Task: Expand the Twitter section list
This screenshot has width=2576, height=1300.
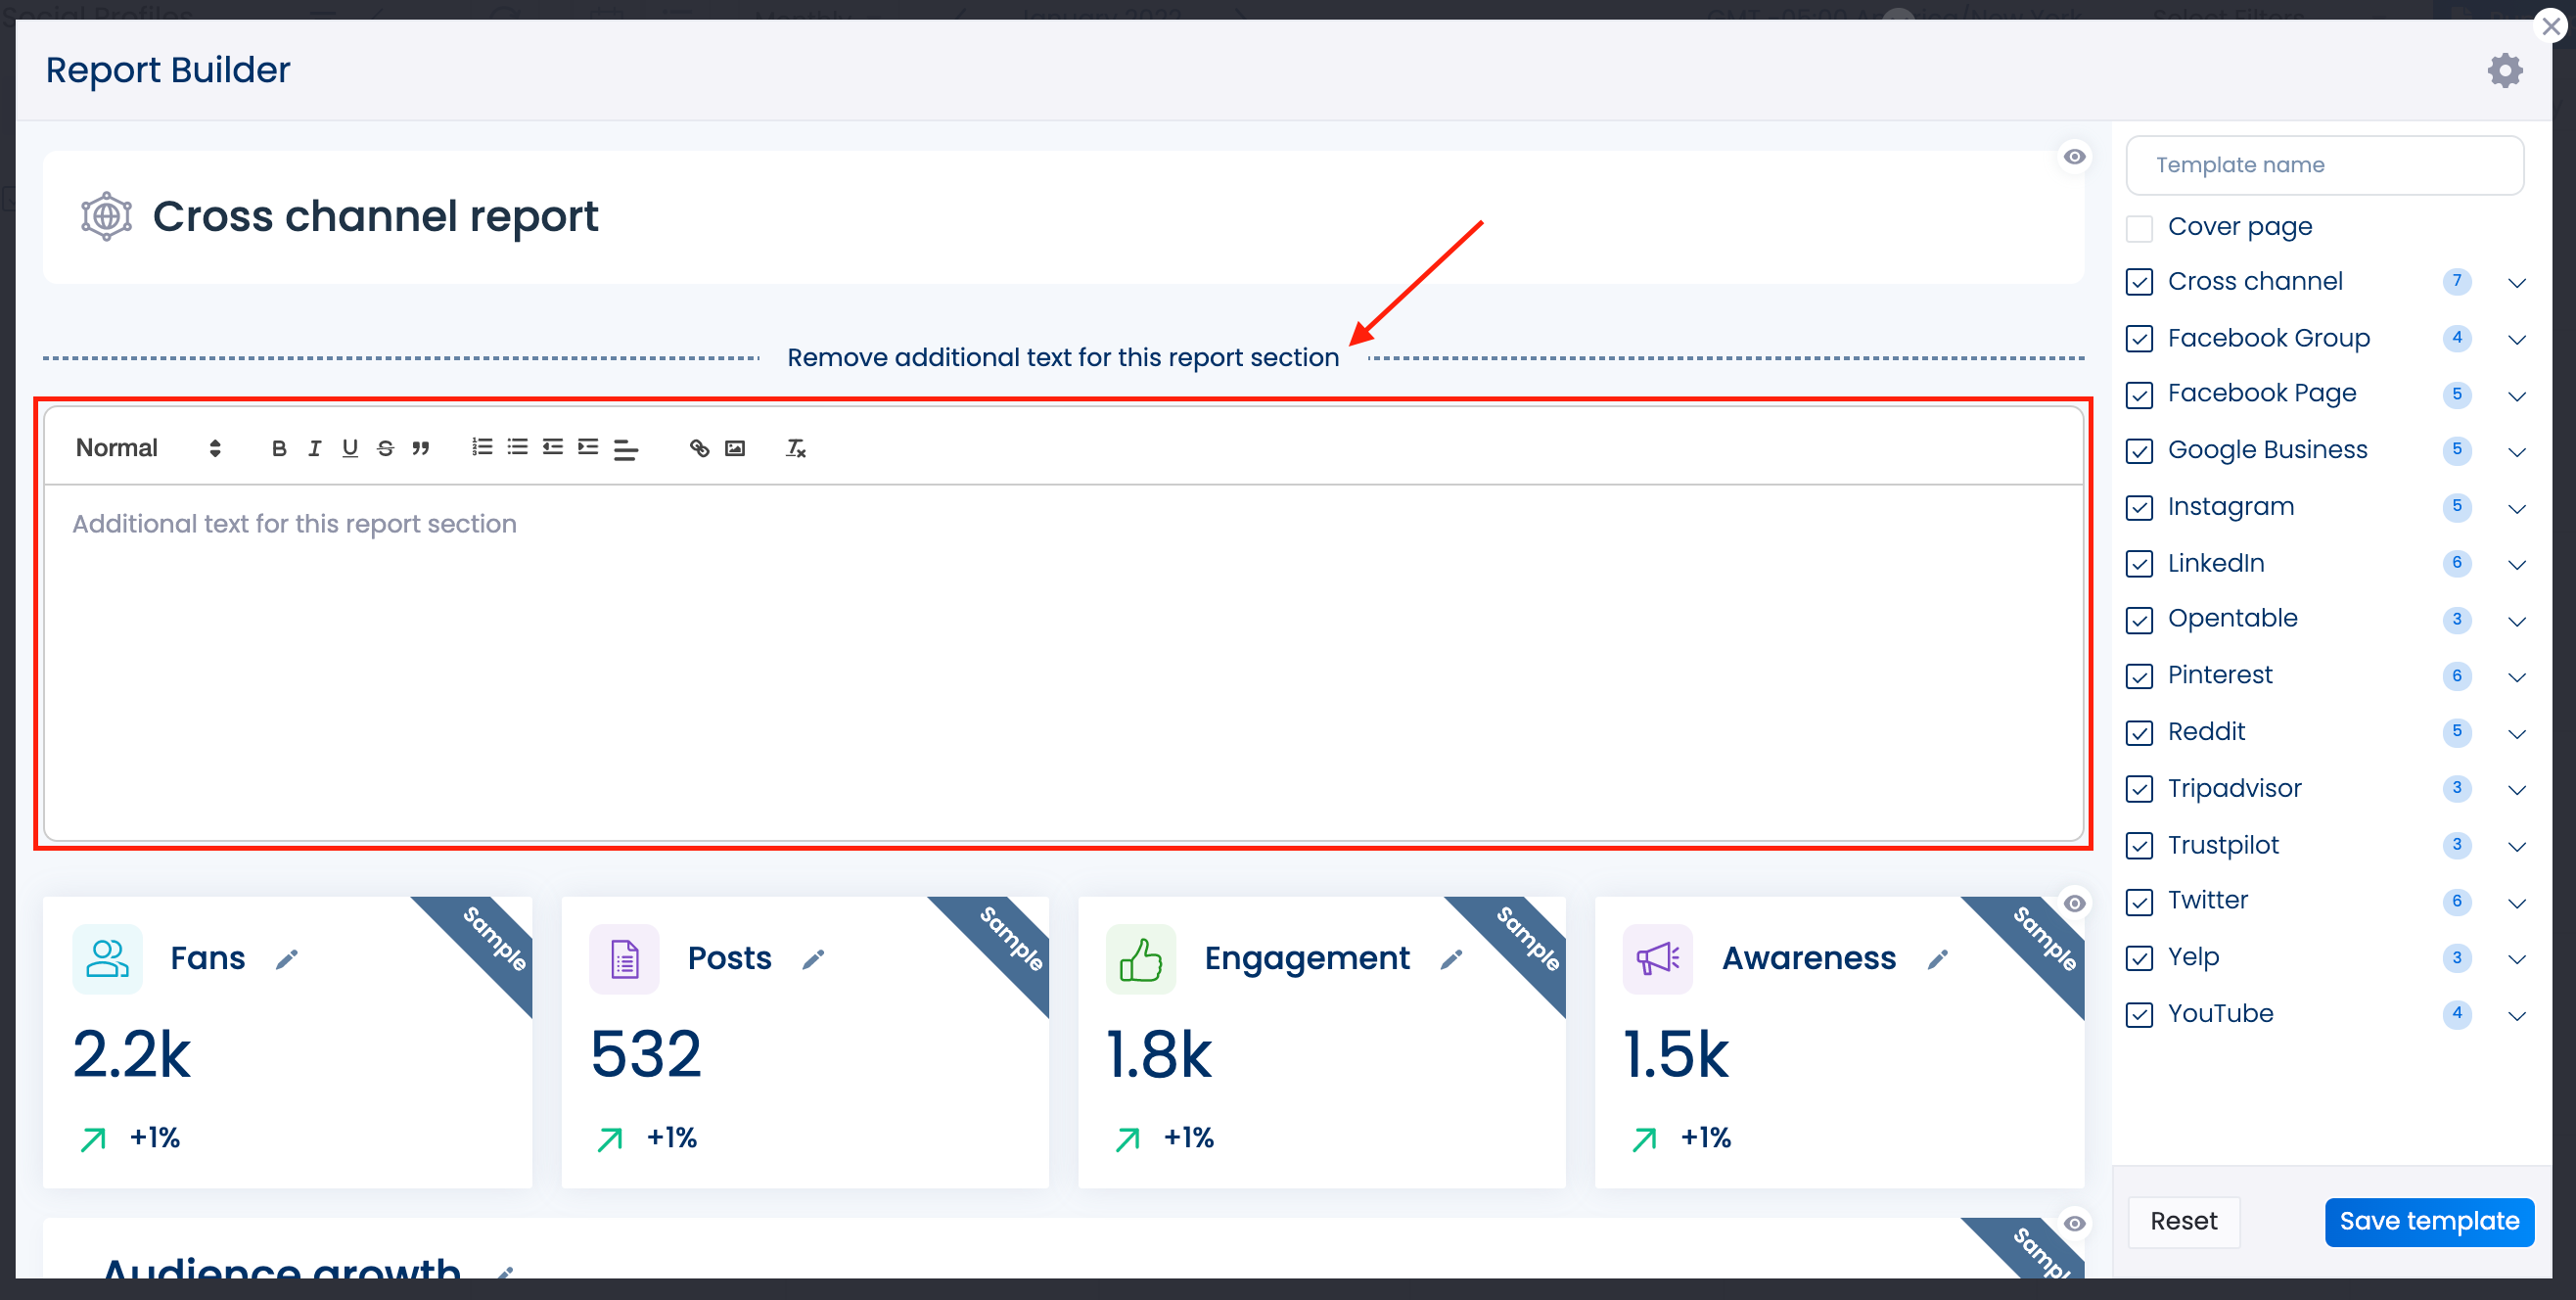Action: tap(2517, 902)
